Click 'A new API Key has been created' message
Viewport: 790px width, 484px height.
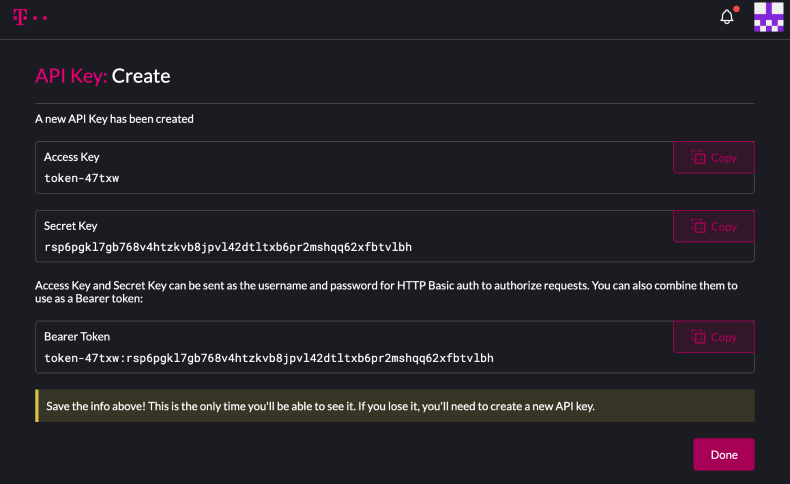click(x=114, y=119)
